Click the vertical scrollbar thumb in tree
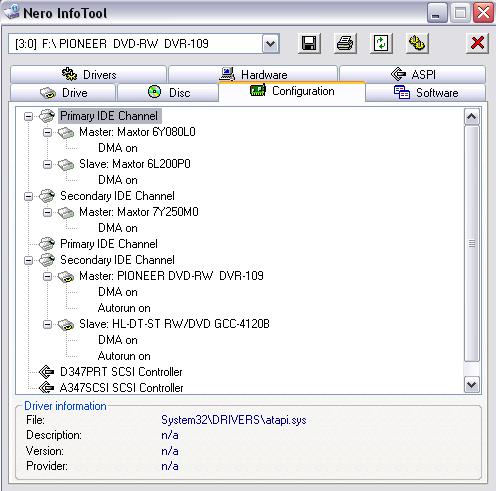Screen dimensions: 496x491 click(x=472, y=243)
